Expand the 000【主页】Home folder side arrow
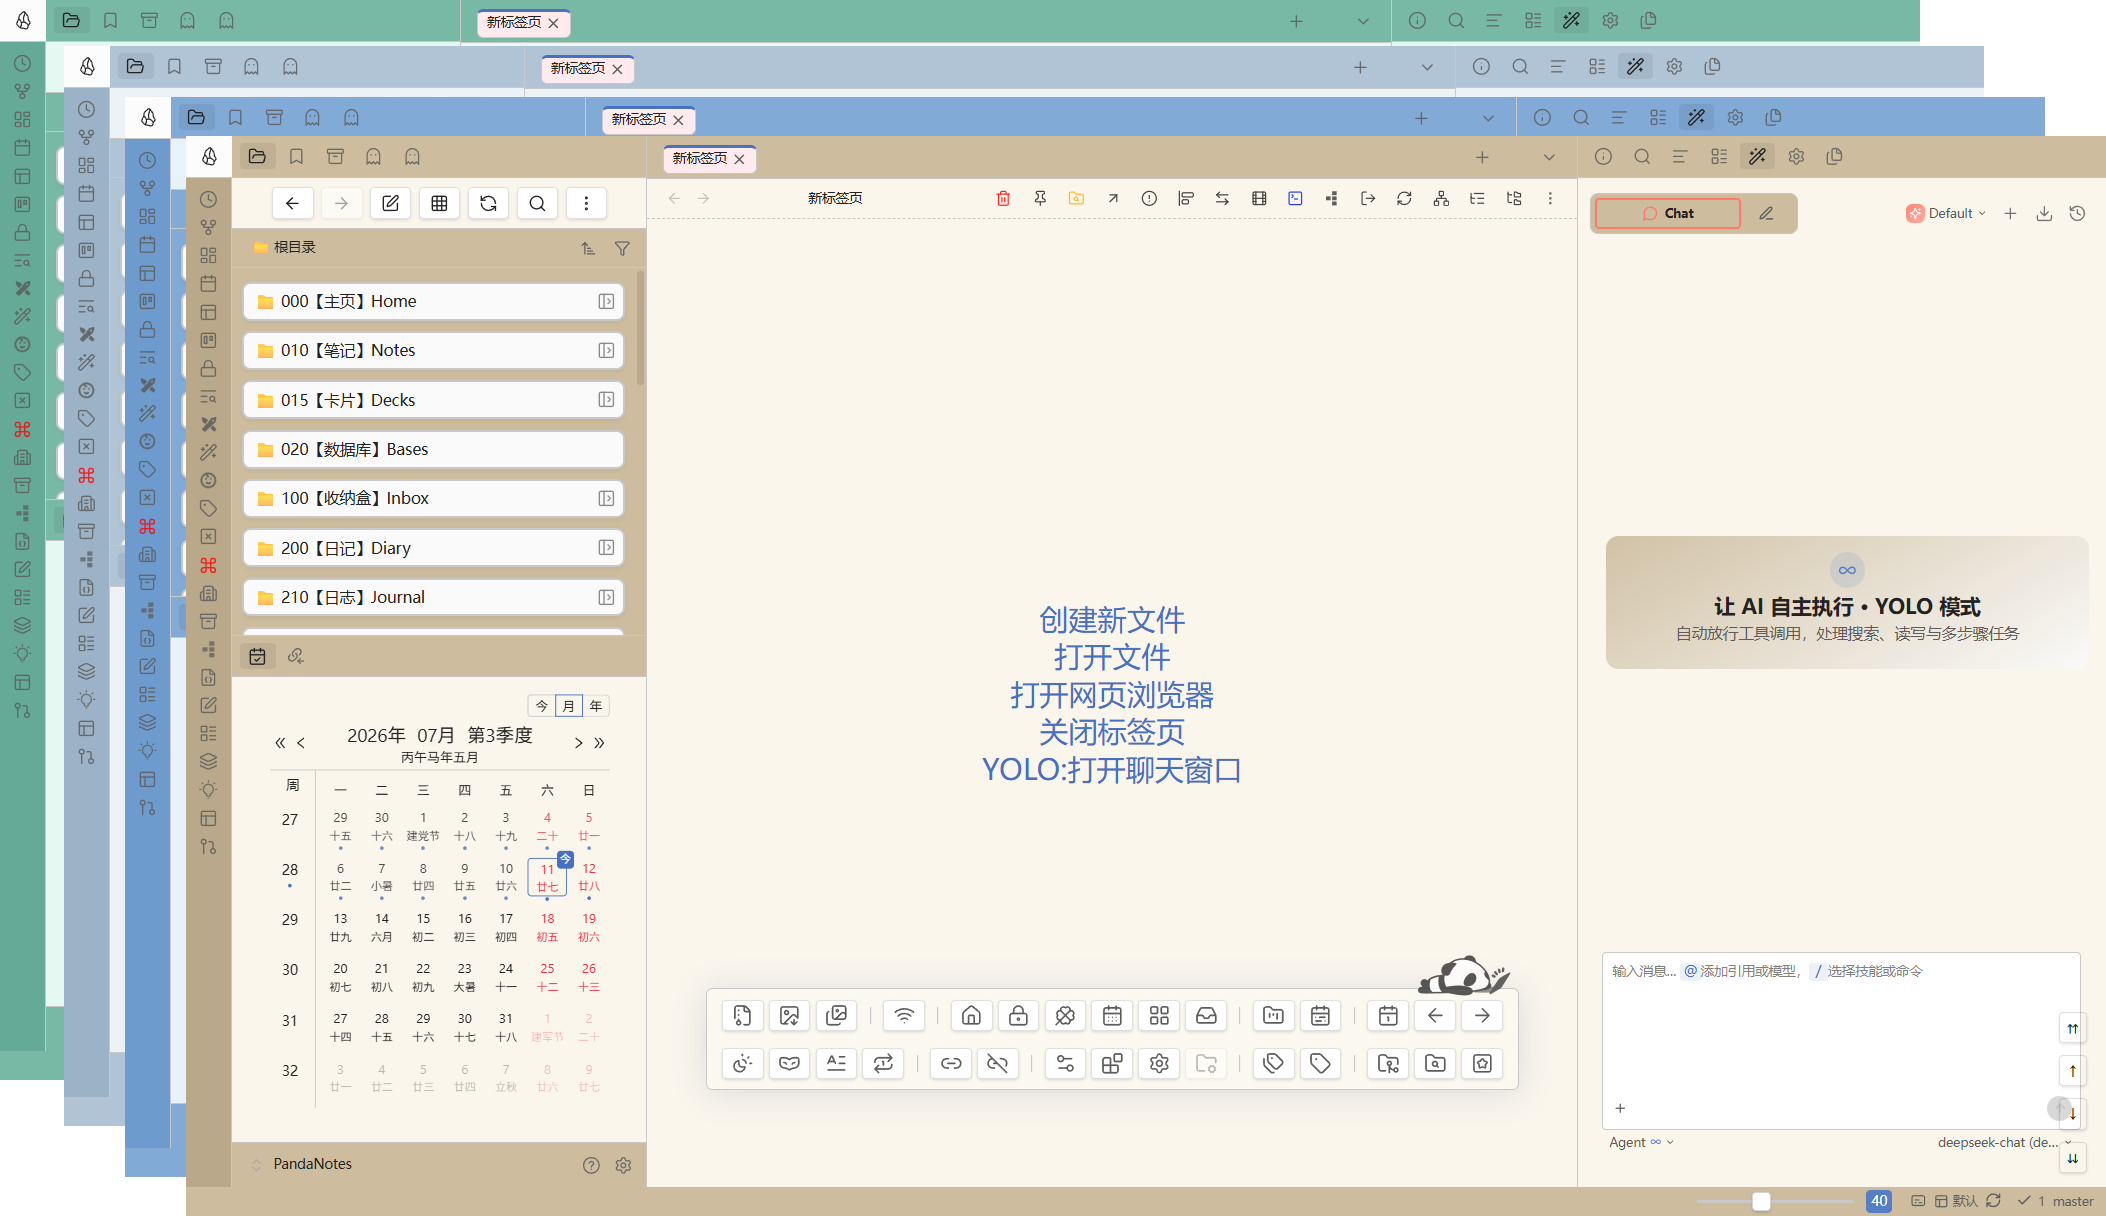Image resolution: width=2106 pixels, height=1216 pixels. click(x=606, y=301)
